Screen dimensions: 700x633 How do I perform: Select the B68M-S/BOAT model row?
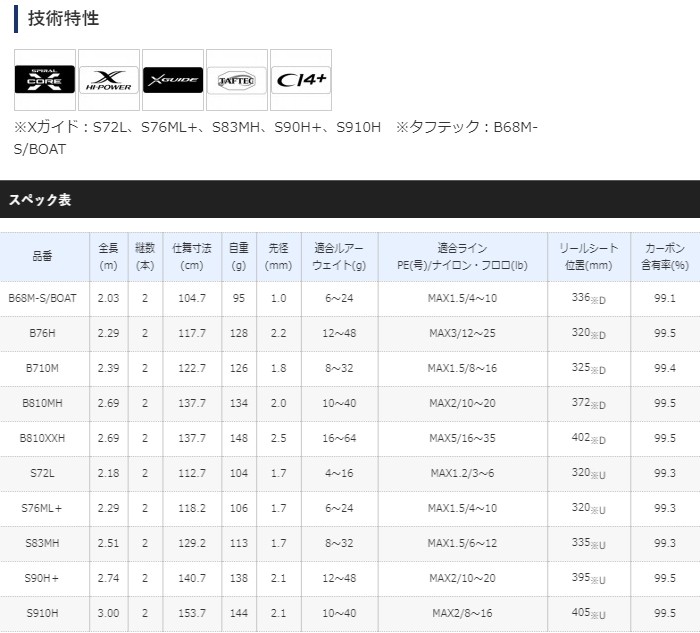(42, 298)
